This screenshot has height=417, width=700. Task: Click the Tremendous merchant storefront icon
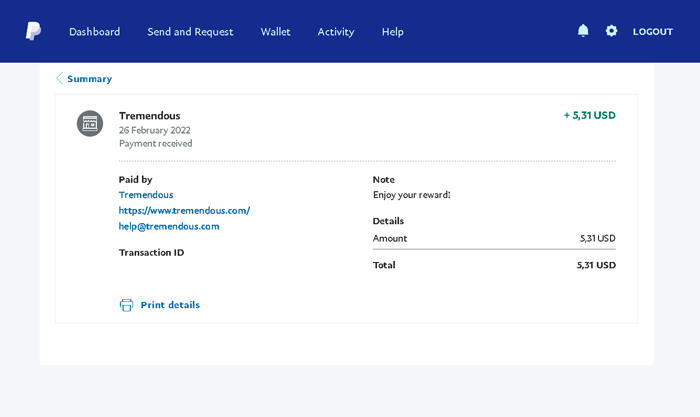90,124
